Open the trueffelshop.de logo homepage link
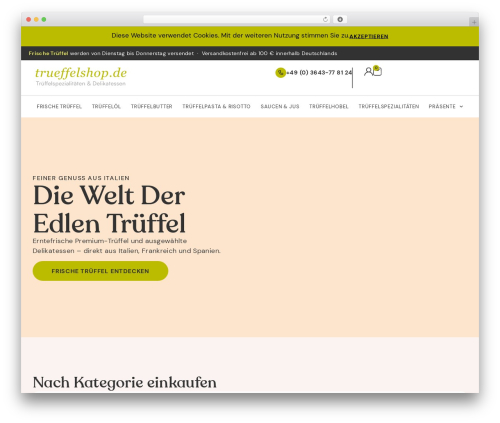The height and width of the screenshot is (423, 500). point(81,73)
